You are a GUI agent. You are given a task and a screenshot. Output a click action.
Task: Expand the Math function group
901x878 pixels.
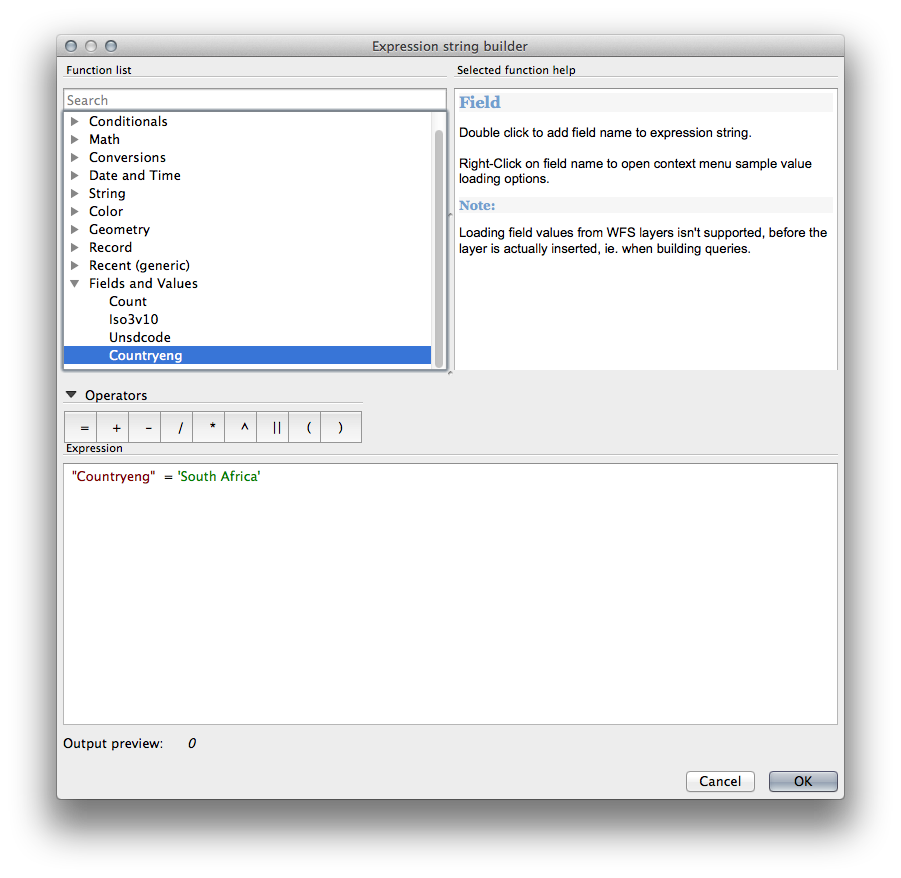click(x=75, y=140)
